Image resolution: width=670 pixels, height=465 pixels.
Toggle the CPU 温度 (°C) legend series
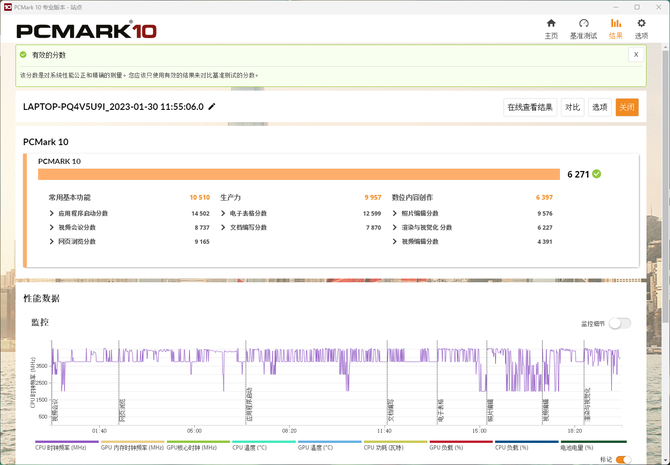[264, 445]
